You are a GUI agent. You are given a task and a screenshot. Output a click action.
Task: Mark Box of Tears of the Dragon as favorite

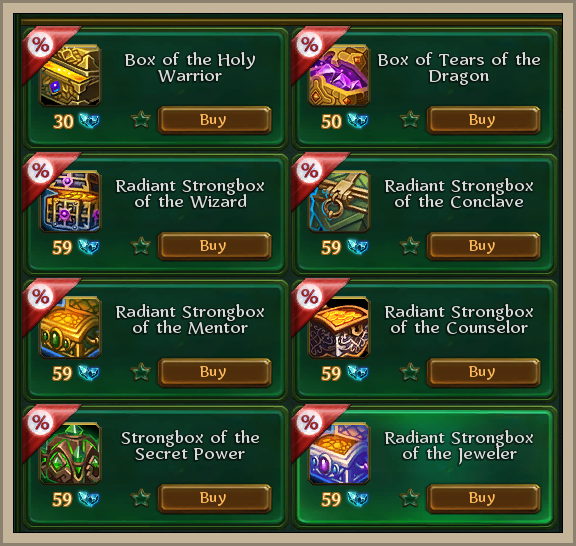[410, 120]
